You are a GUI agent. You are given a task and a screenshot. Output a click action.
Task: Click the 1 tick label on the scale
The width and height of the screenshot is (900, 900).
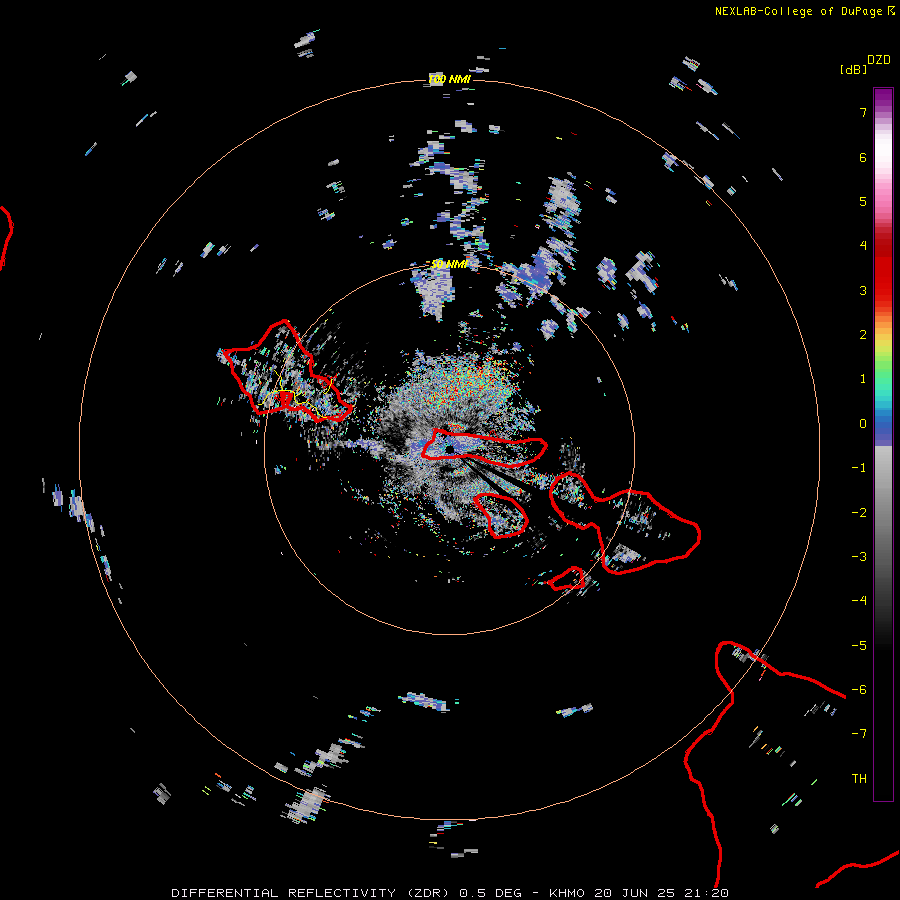tap(863, 379)
